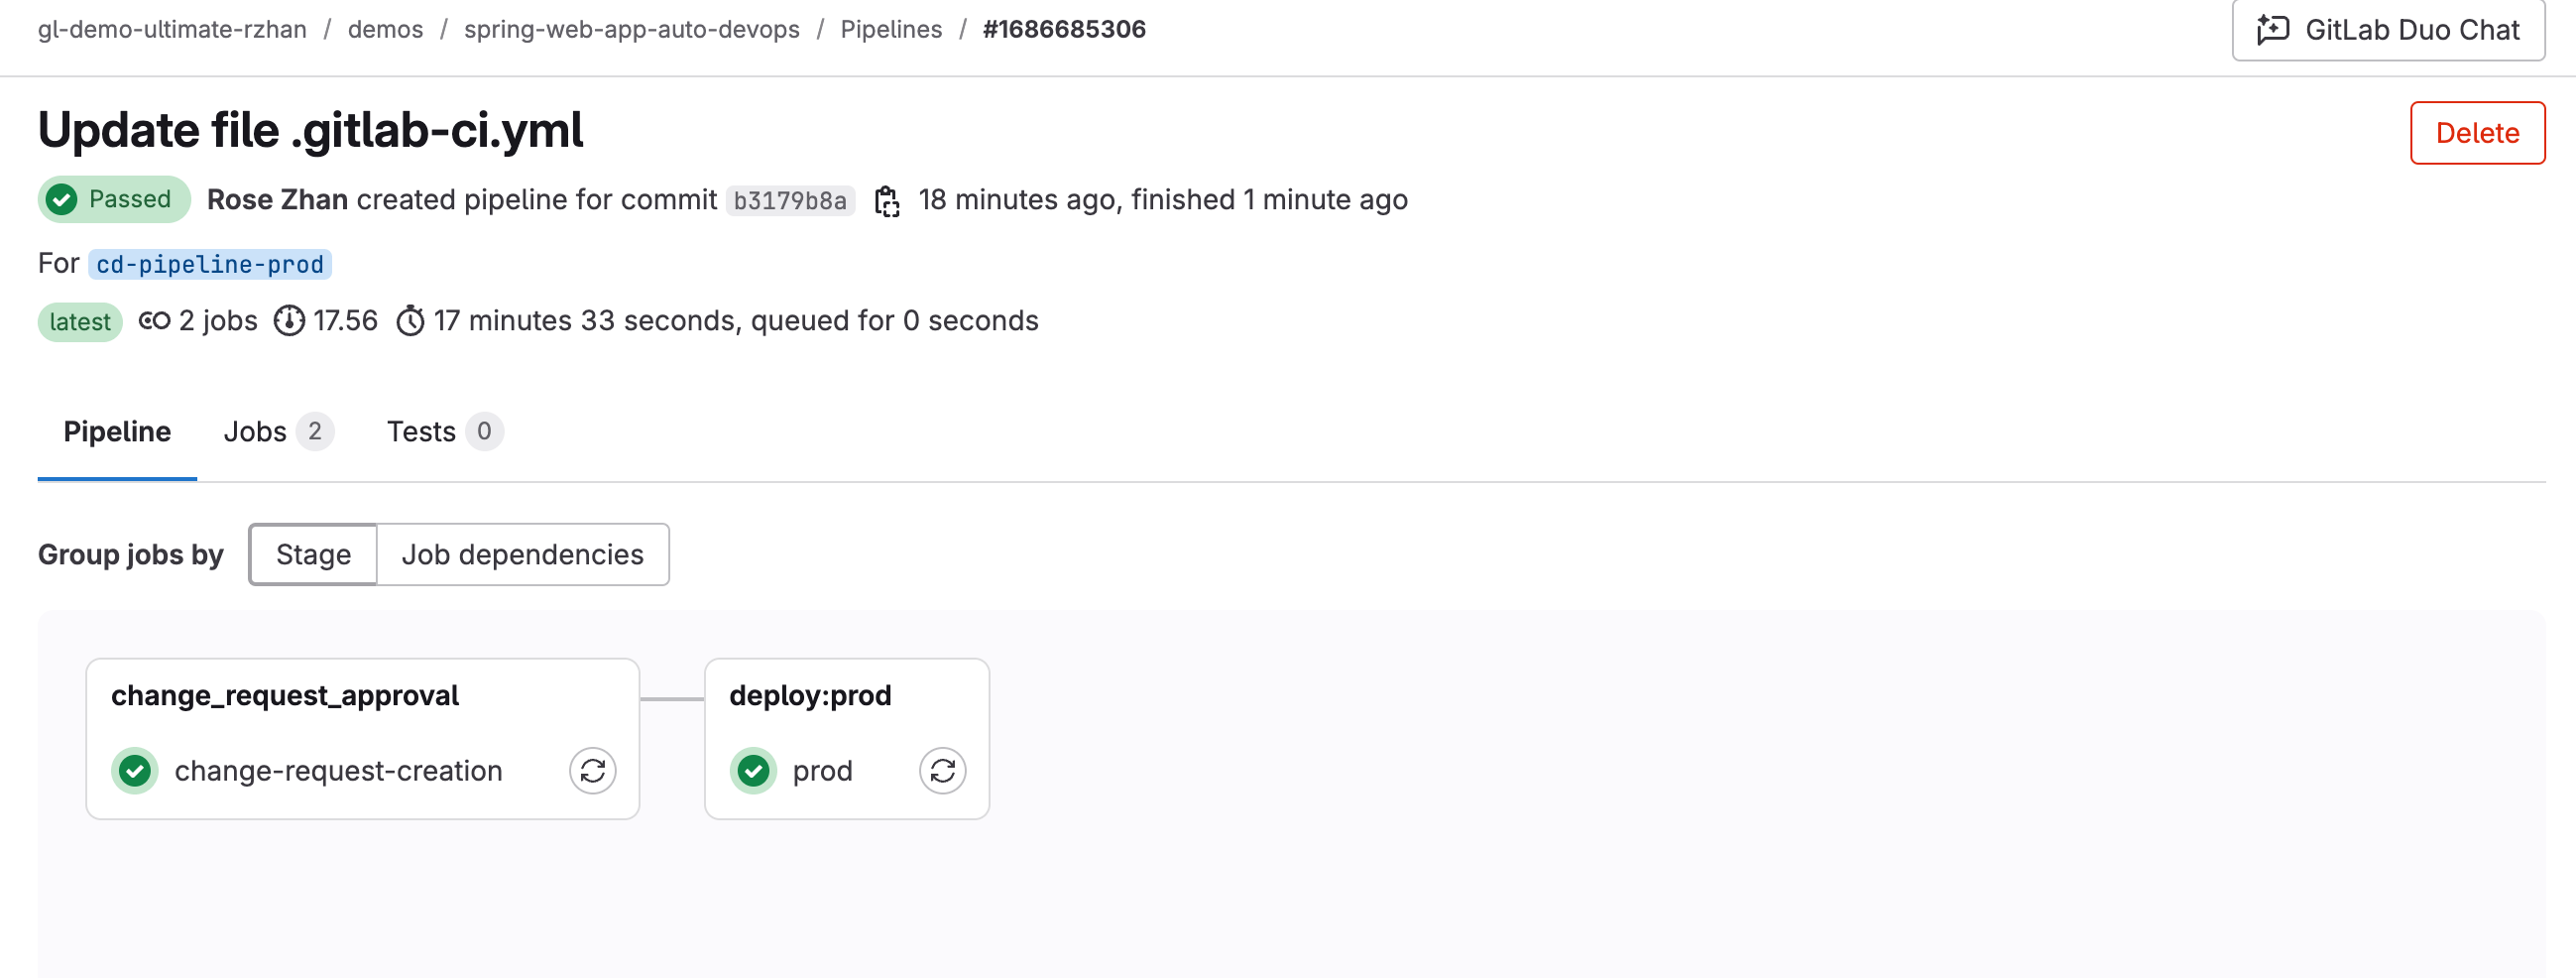Group jobs by Stage

point(313,554)
